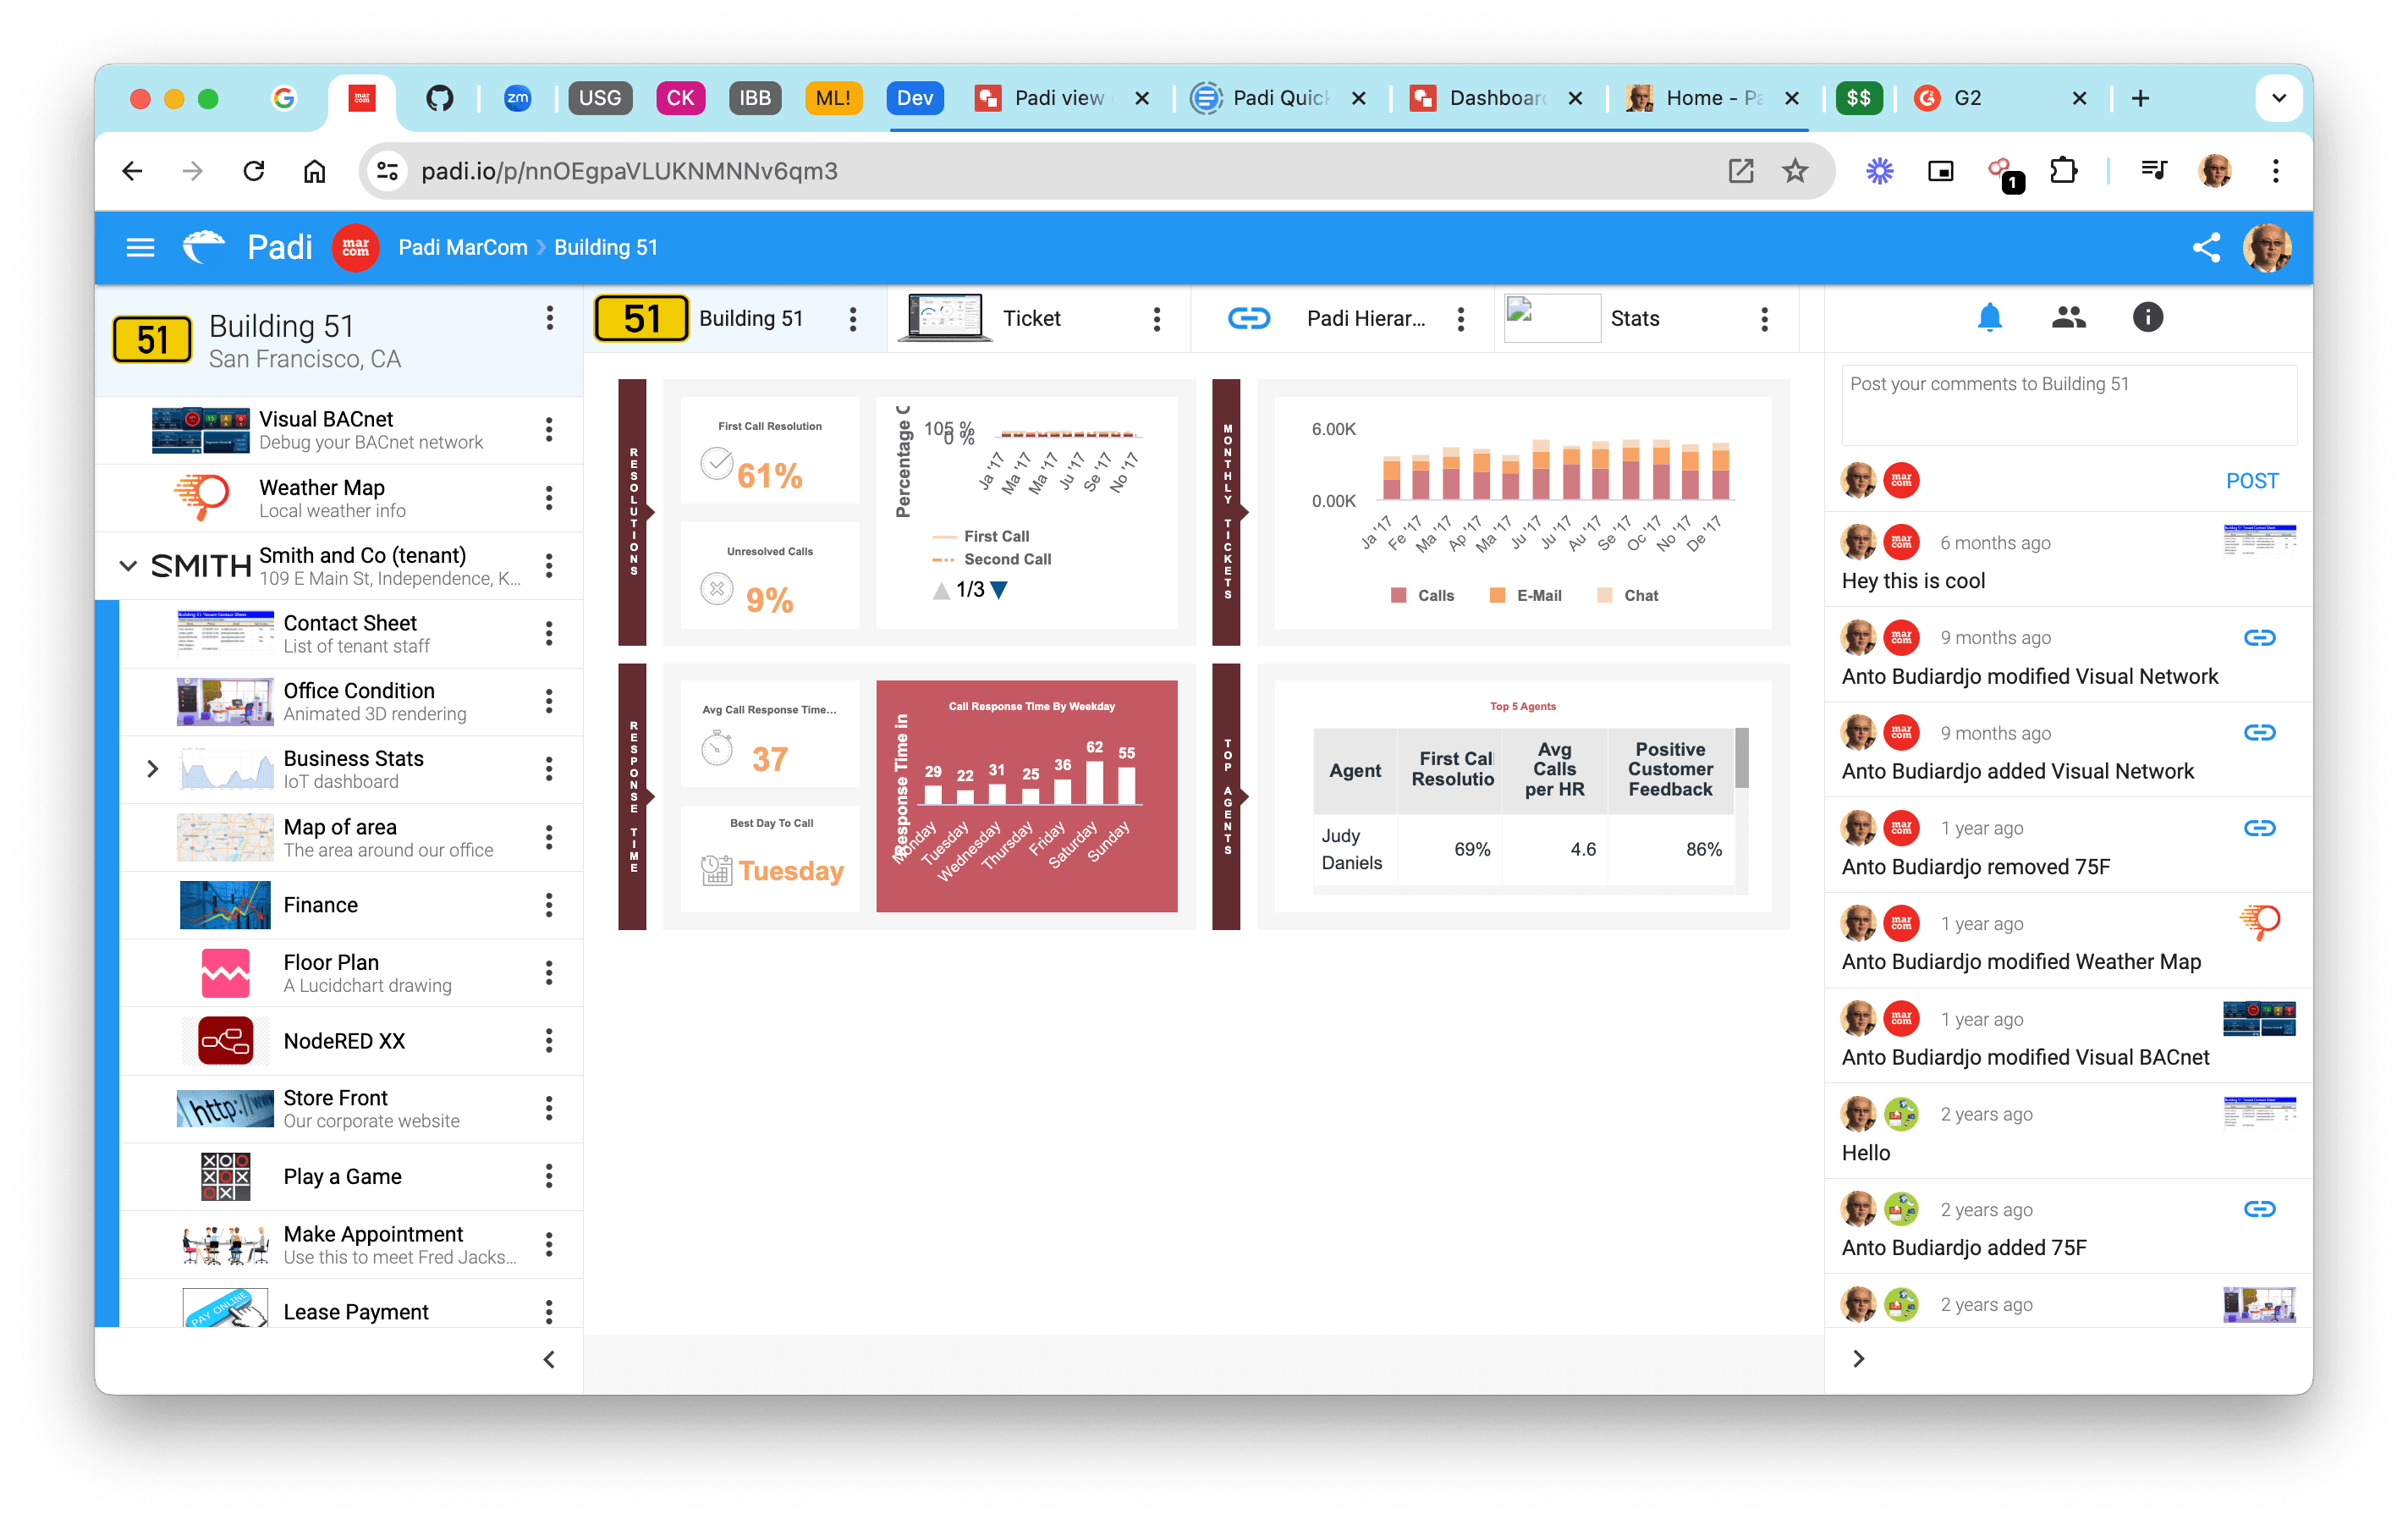Switch to the Ticket tab
Image resolution: width=2408 pixels, height=1520 pixels.
[1031, 318]
